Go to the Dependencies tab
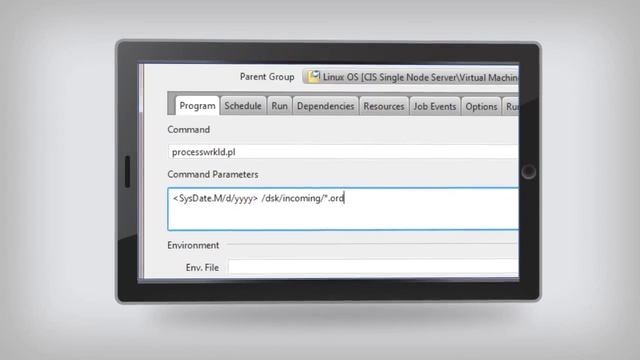Screen dimensions: 640x360 (x=325, y=106)
